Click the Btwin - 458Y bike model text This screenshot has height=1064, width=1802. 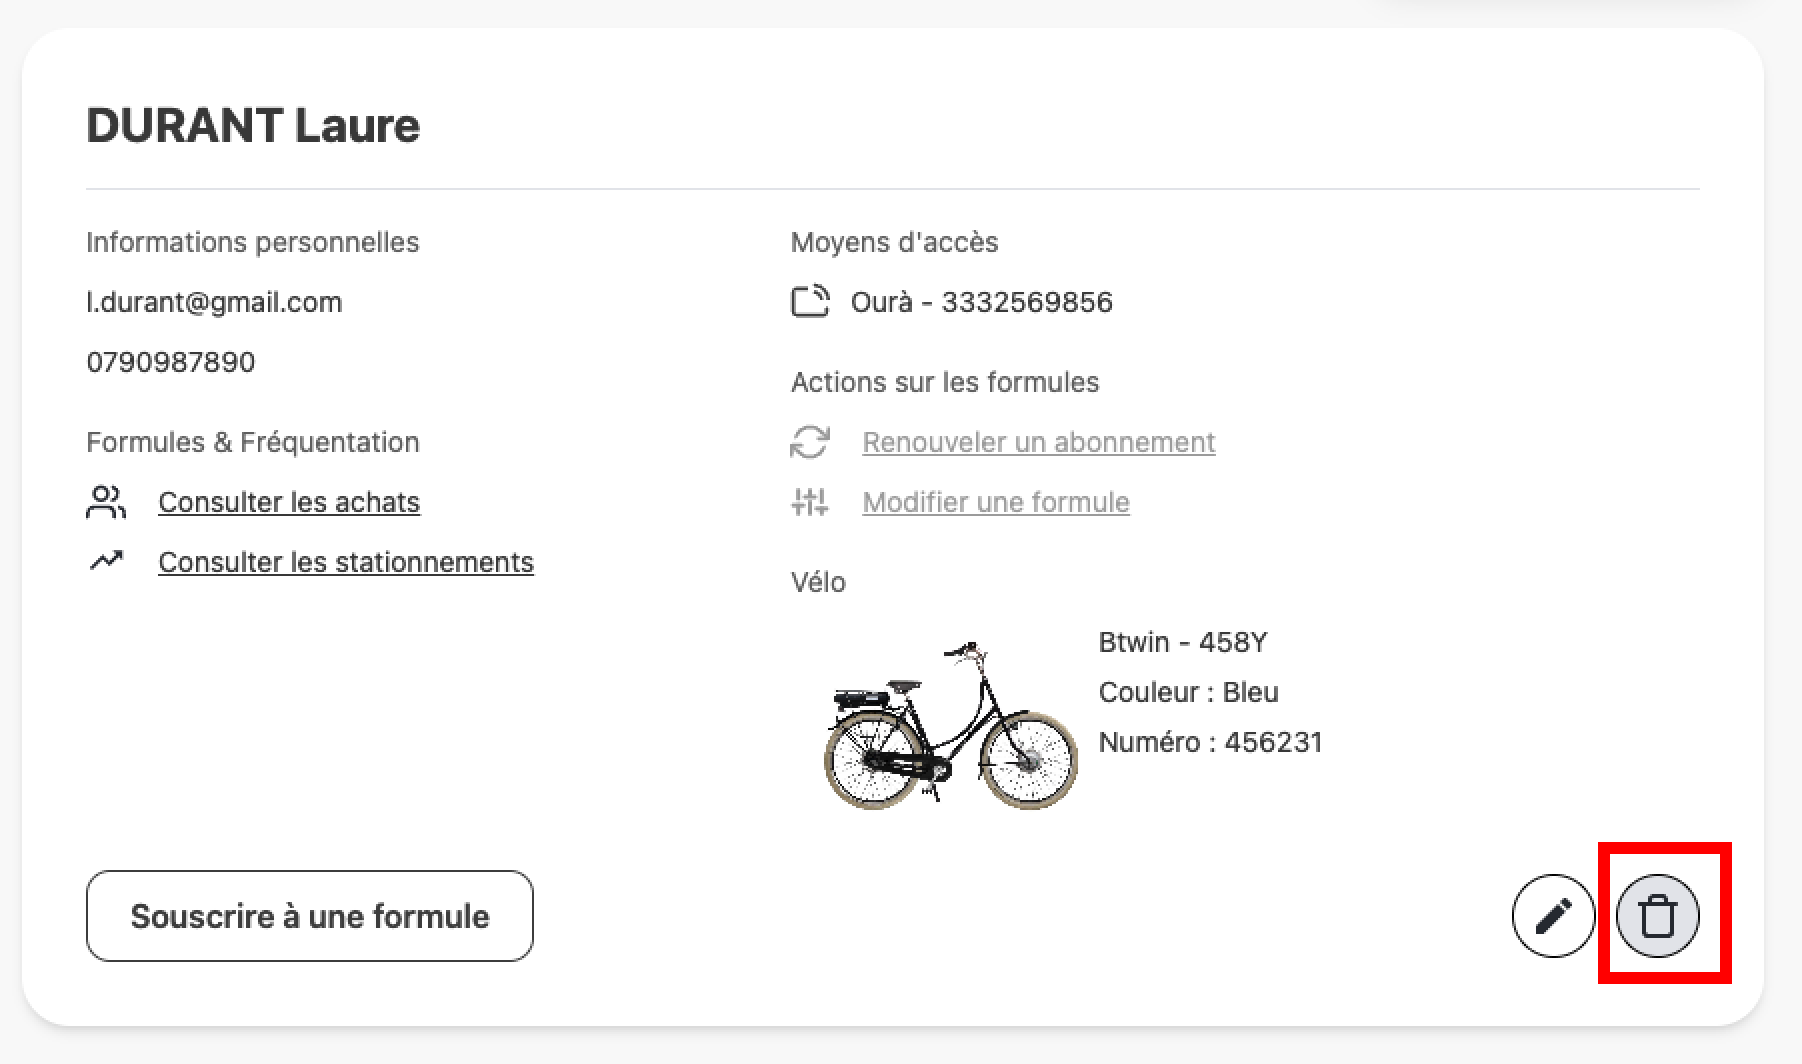click(x=1183, y=642)
